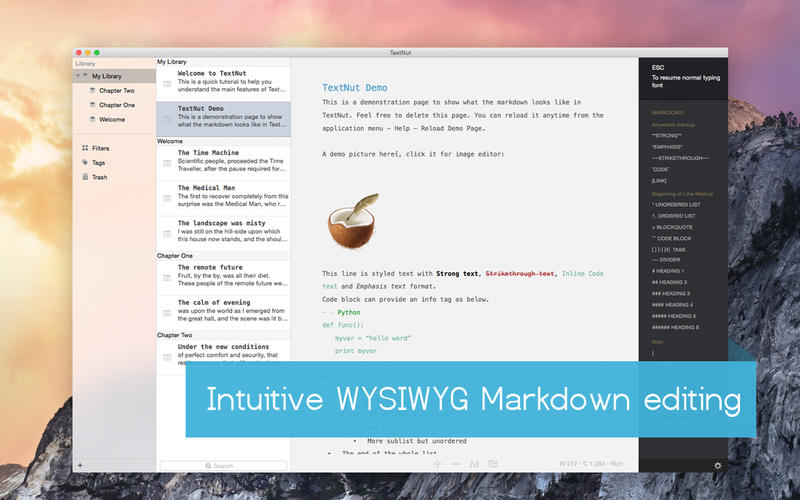
Task: Open The Time Machine note
Action: (x=223, y=163)
